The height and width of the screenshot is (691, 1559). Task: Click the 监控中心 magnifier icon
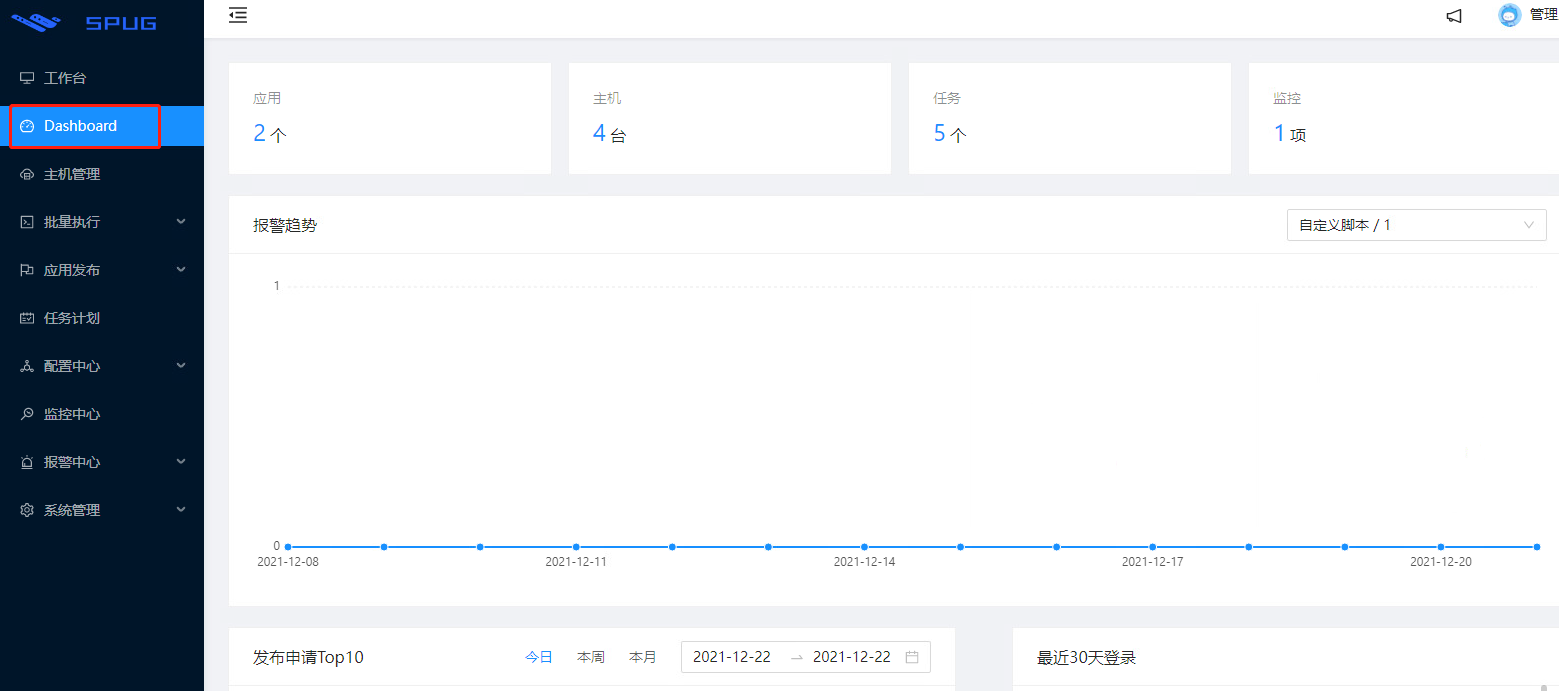pos(26,413)
